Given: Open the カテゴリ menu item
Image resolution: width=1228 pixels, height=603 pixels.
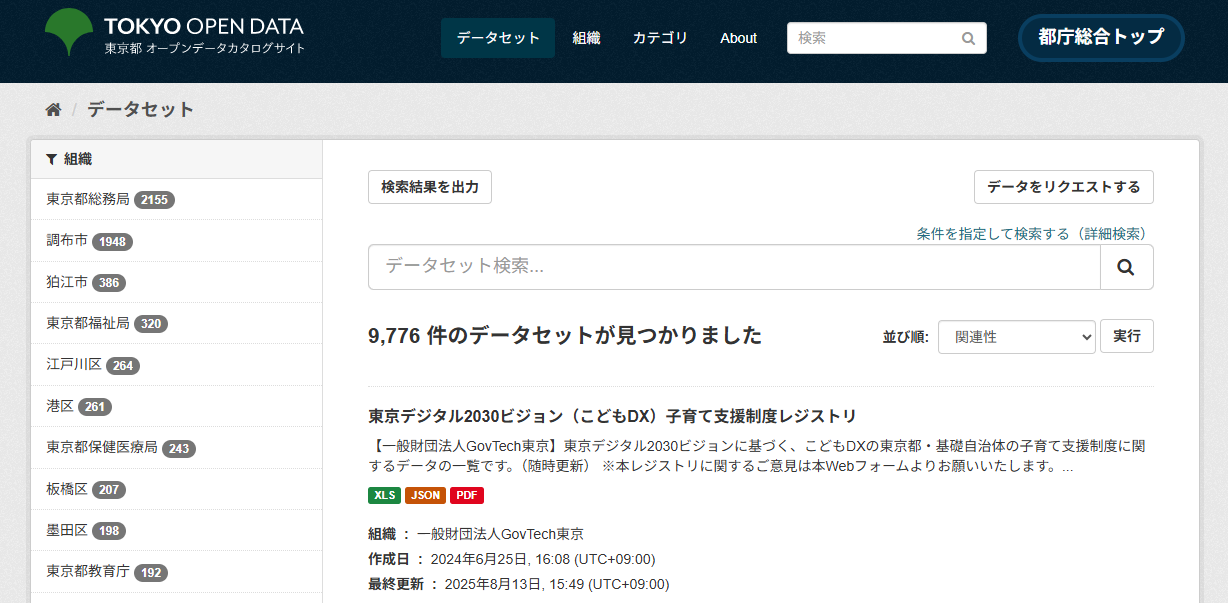Looking at the screenshot, I should pos(659,37).
